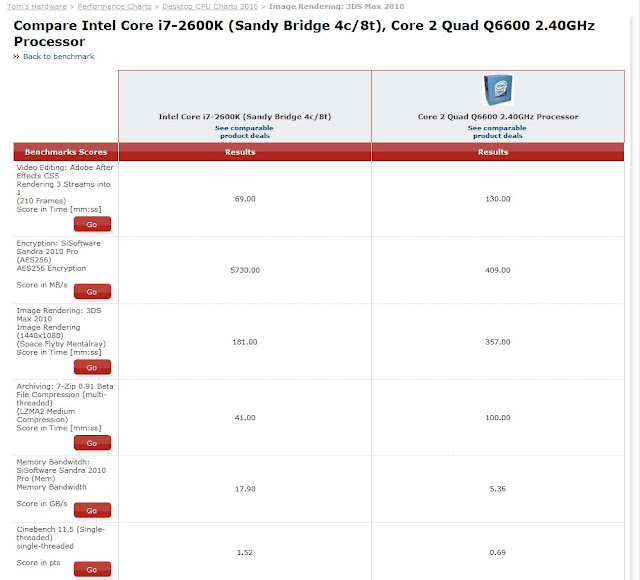Screen dimensions: 640x580
Task: Click the Encryption: SiSoftware Sandra 2010 Pro description
Action: [58, 264]
